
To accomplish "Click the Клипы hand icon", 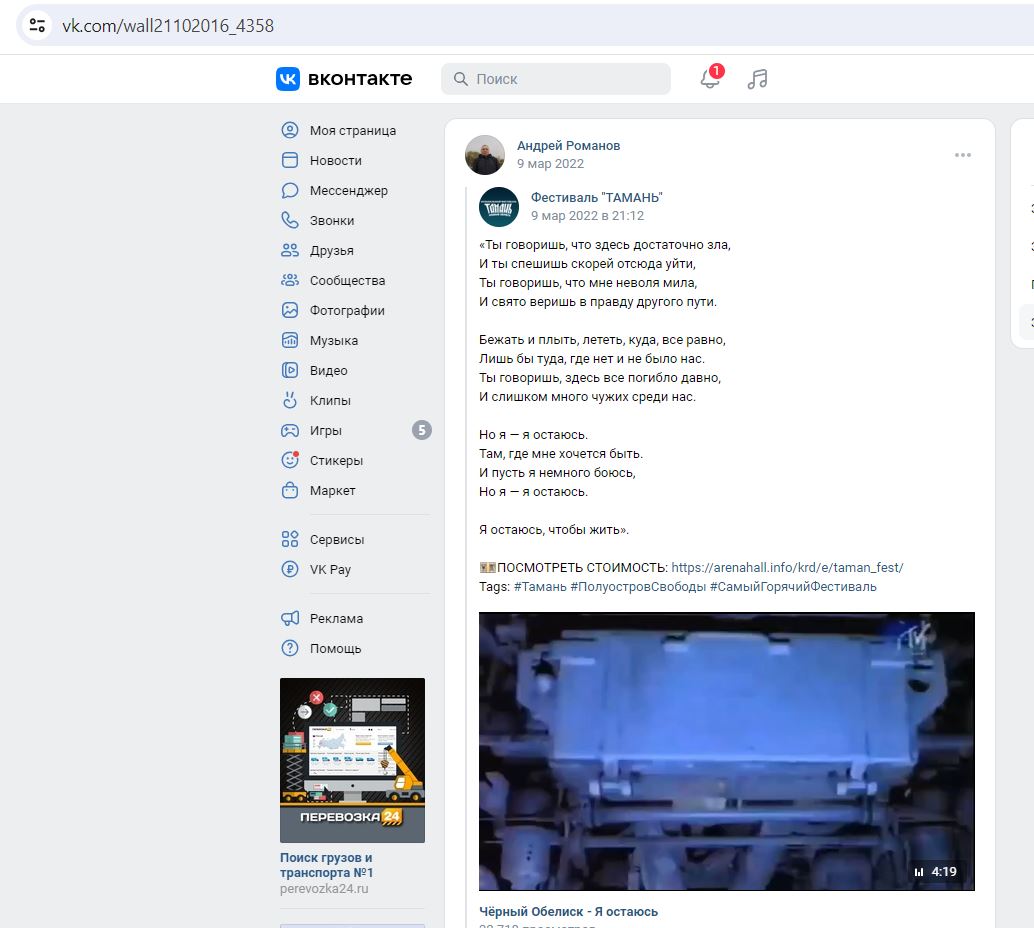I will click(x=289, y=400).
